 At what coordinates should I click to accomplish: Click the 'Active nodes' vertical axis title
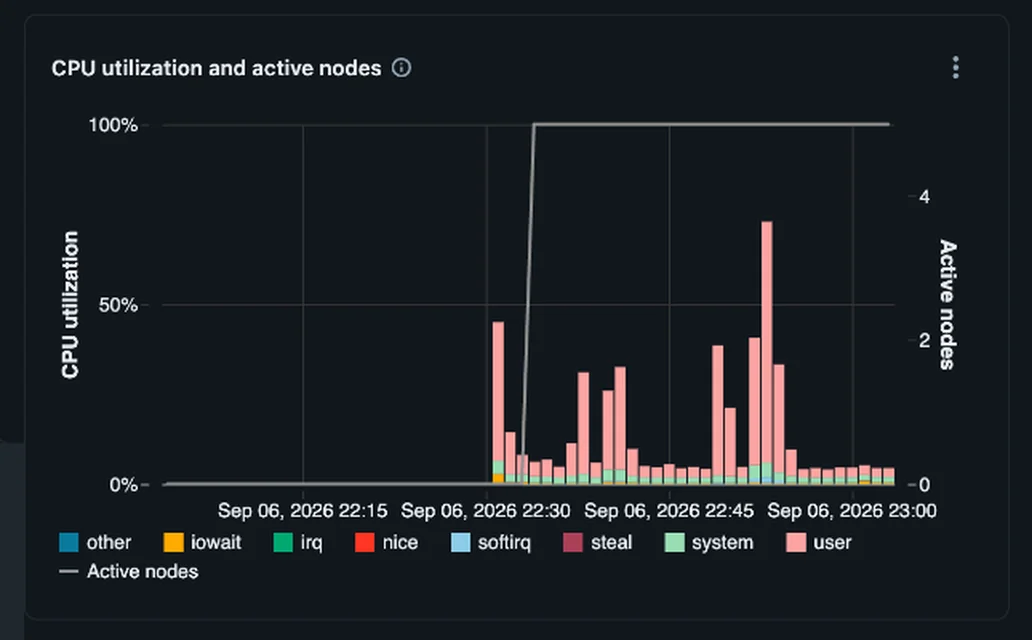tap(948, 305)
